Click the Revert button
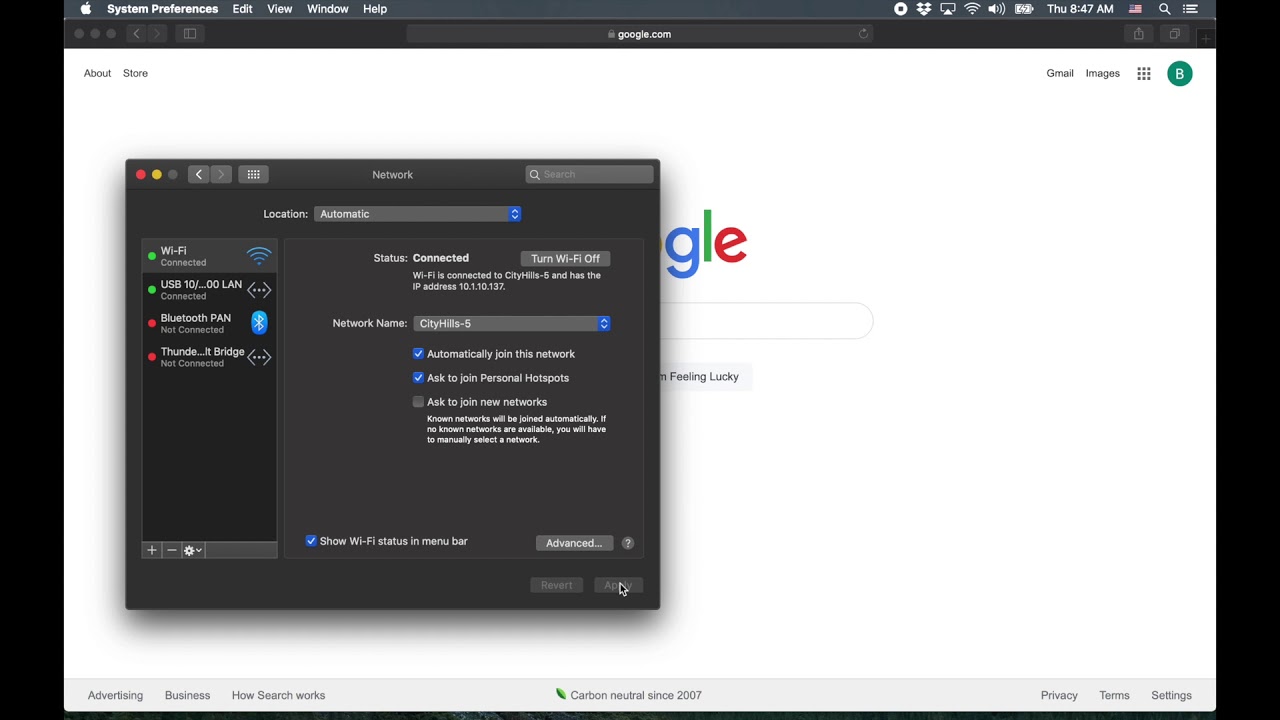The height and width of the screenshot is (720, 1280). [x=557, y=585]
